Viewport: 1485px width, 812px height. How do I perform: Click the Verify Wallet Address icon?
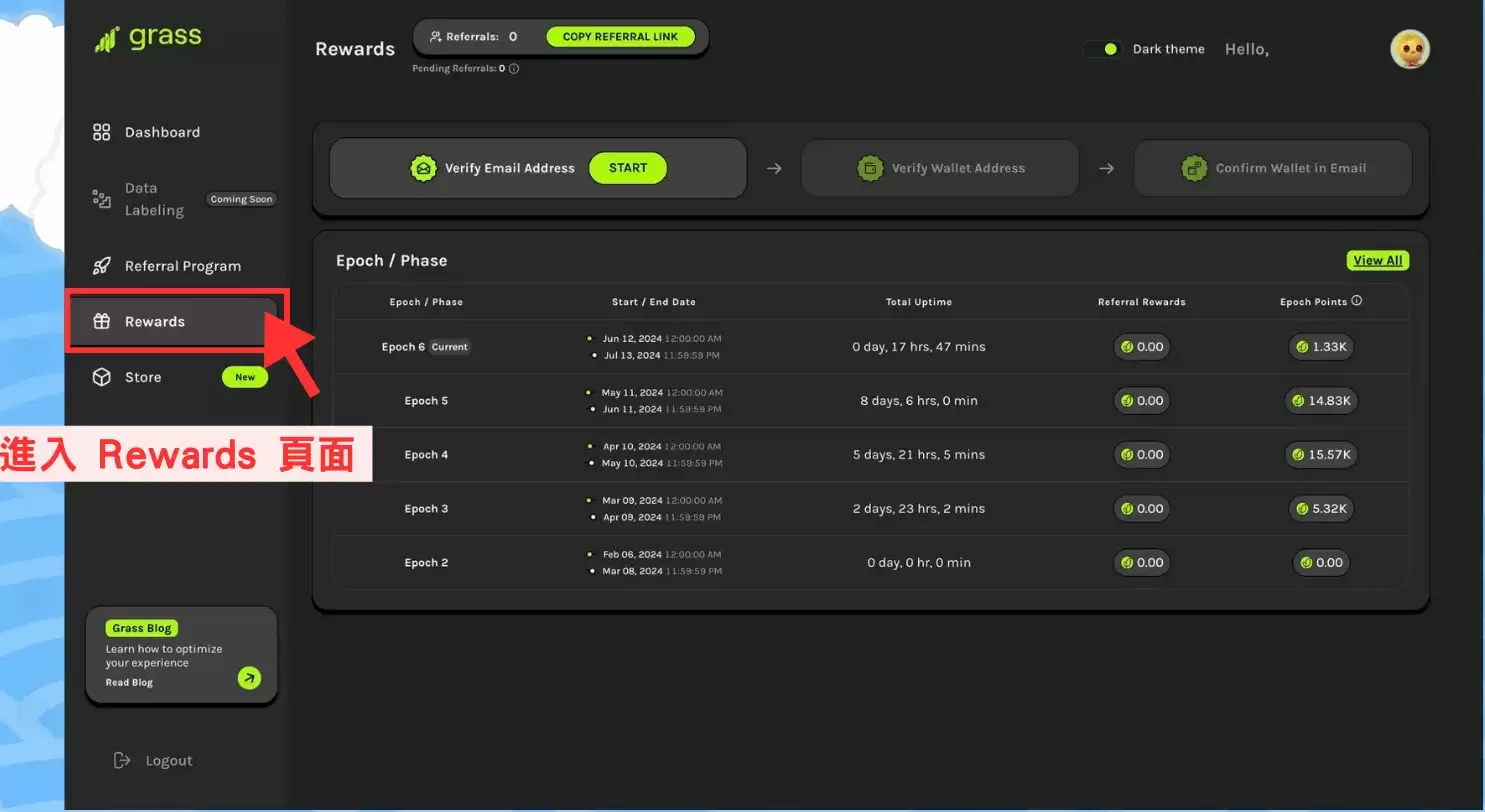(x=871, y=168)
